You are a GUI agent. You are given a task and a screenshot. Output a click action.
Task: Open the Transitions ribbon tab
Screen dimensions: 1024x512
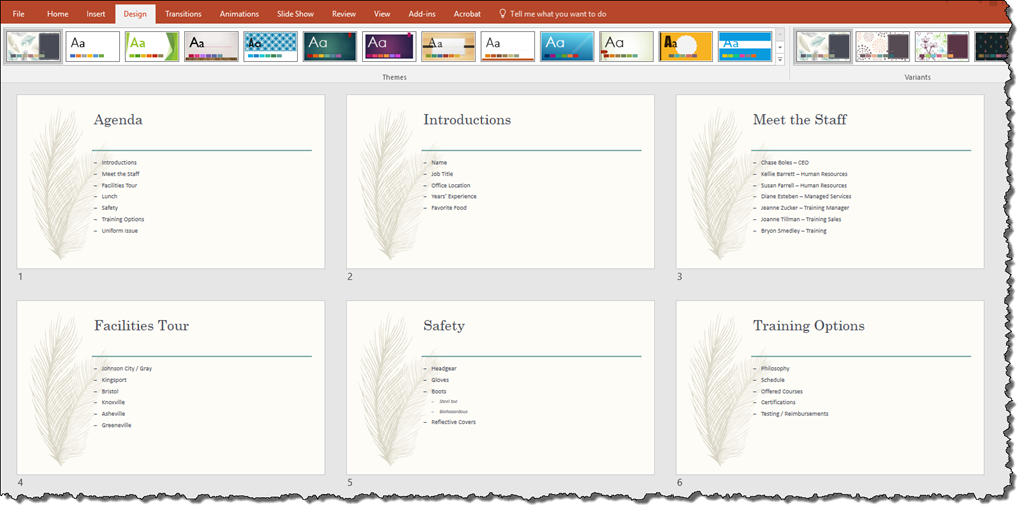(x=183, y=14)
